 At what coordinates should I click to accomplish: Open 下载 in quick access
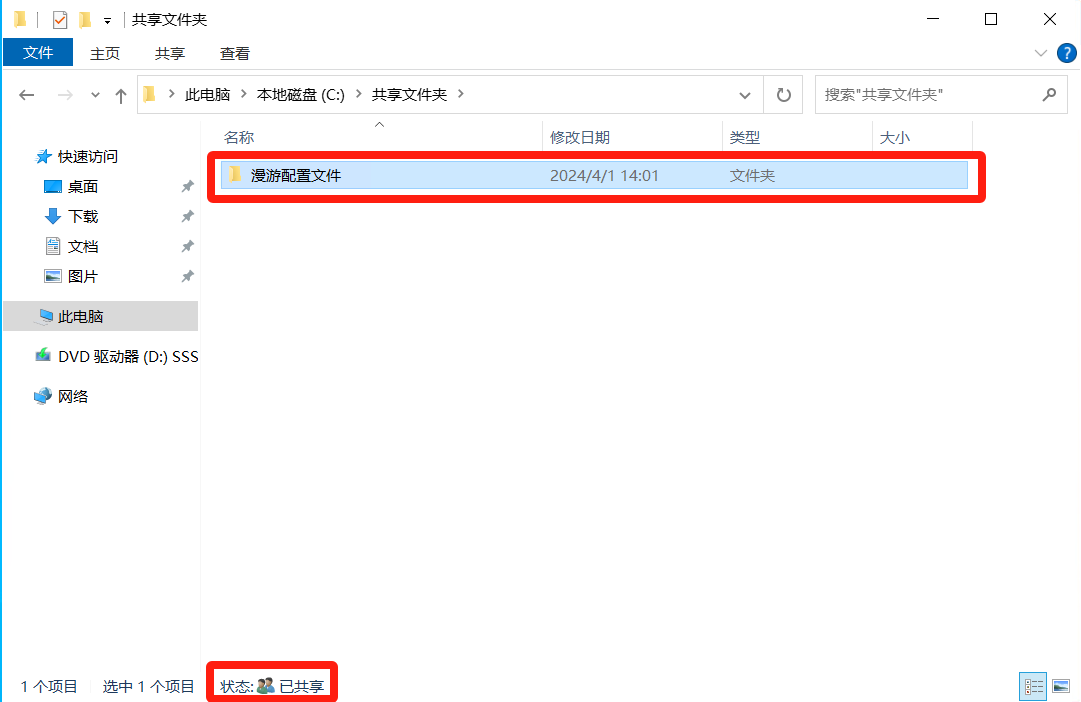tap(83, 216)
